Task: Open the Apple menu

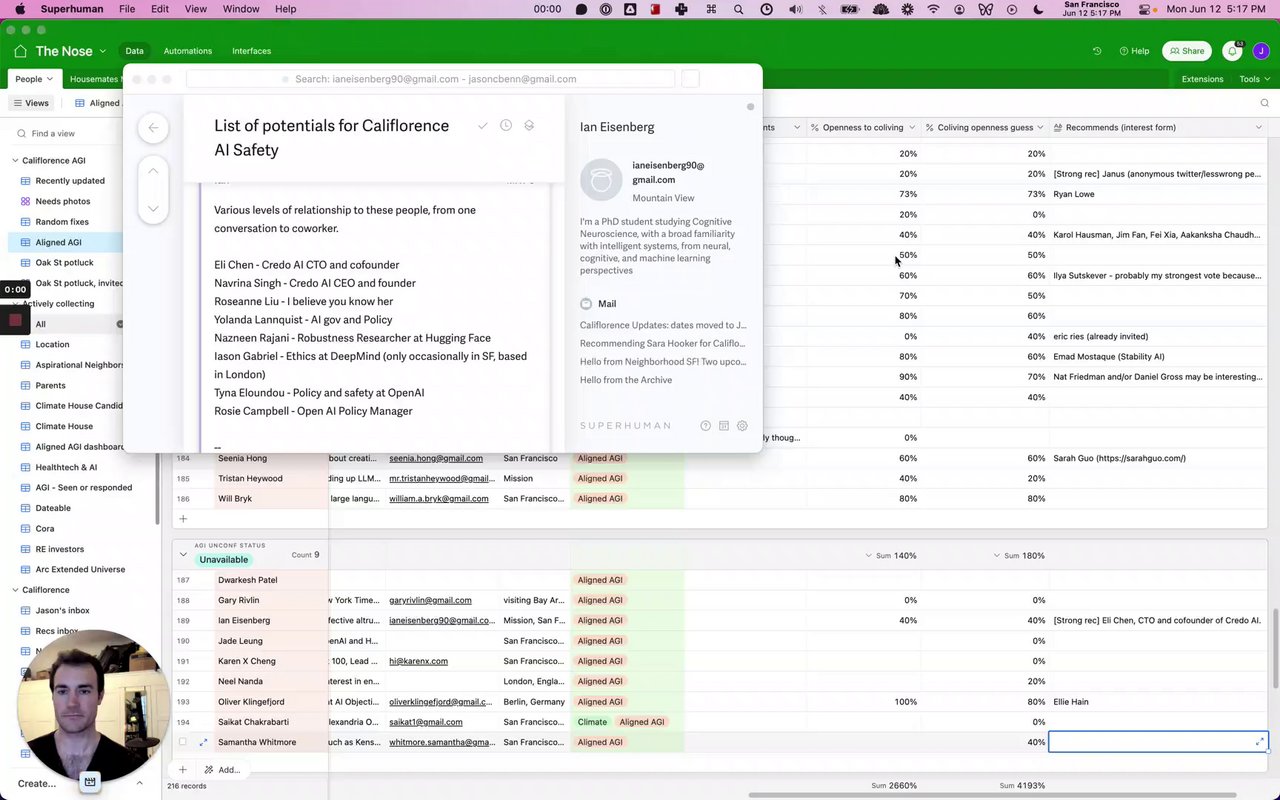Action: pyautogui.click(x=19, y=9)
